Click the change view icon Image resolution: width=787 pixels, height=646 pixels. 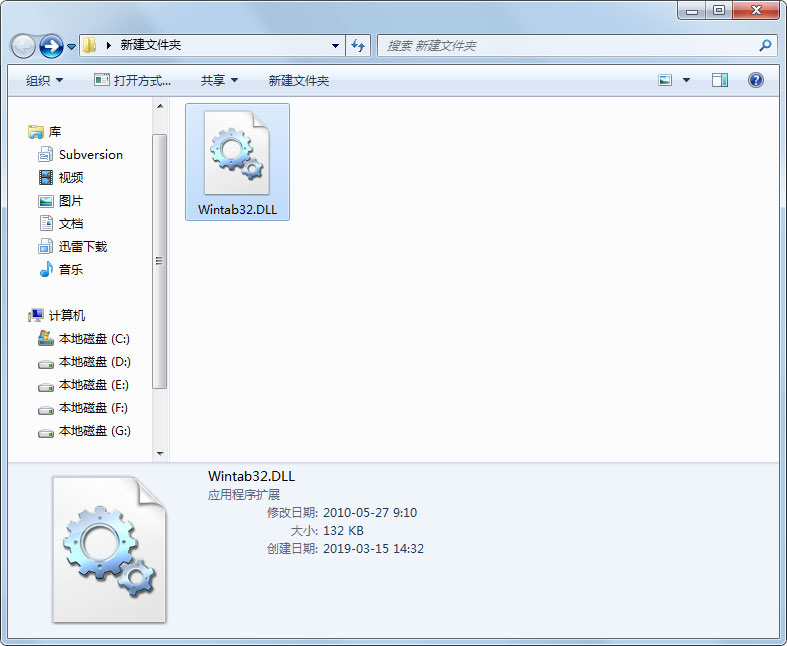pos(665,80)
